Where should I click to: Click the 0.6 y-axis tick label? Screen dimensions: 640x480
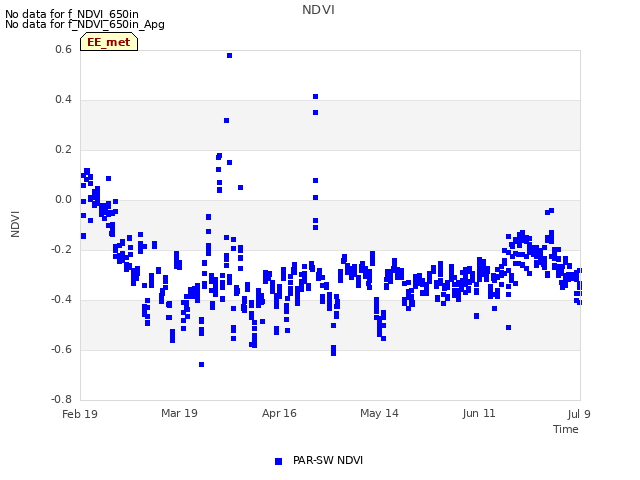pos(63,49)
